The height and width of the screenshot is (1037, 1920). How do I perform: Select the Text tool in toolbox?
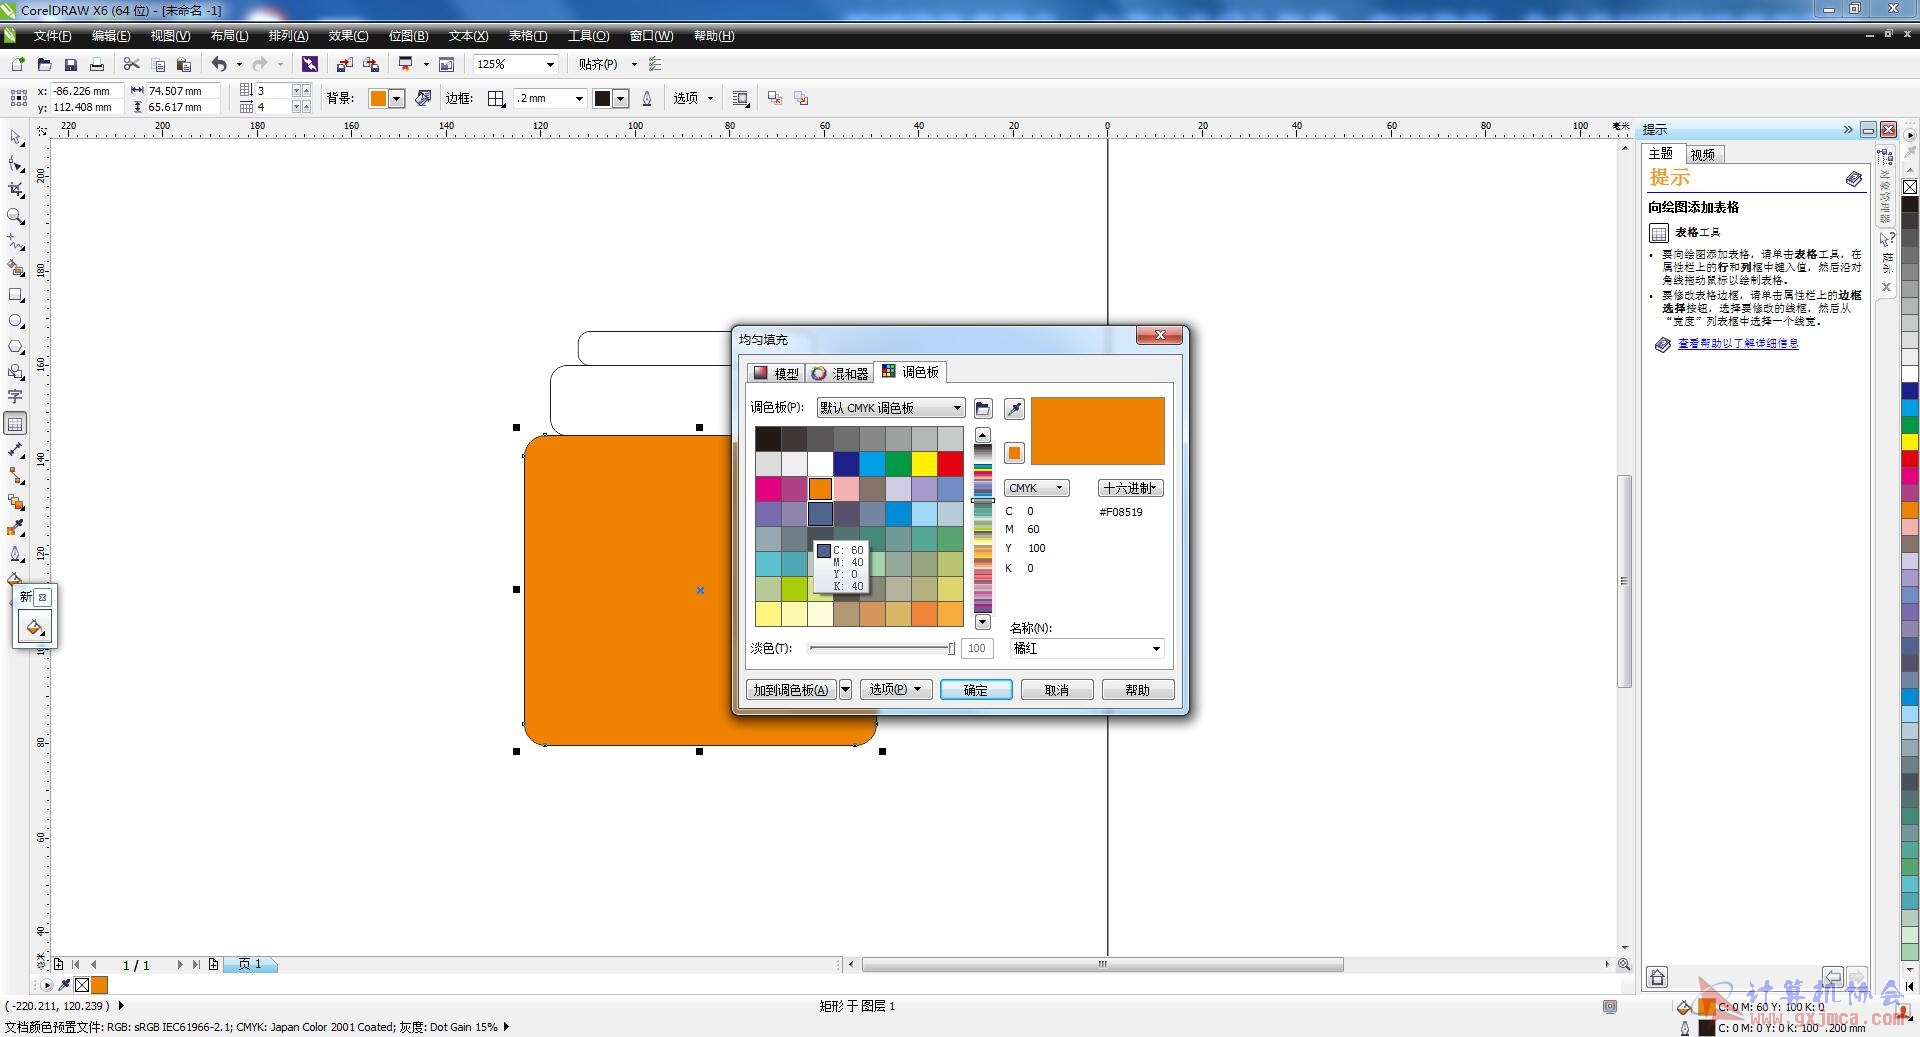pyautogui.click(x=16, y=397)
